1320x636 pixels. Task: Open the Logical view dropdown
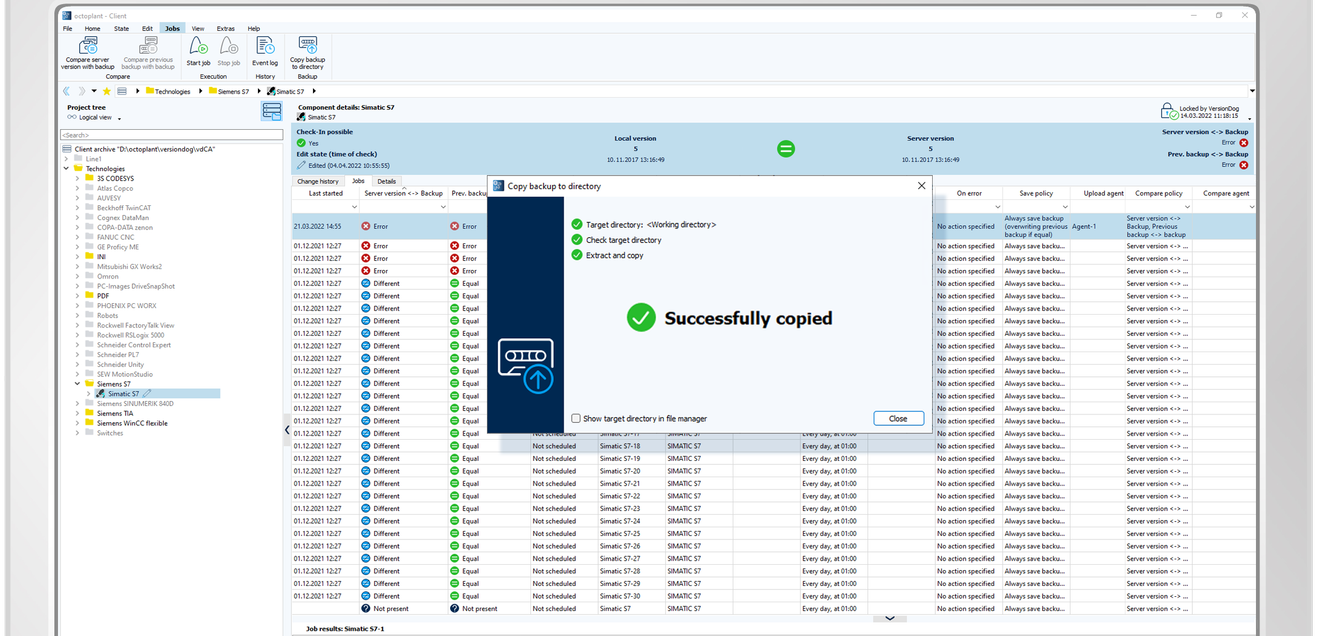pos(95,117)
